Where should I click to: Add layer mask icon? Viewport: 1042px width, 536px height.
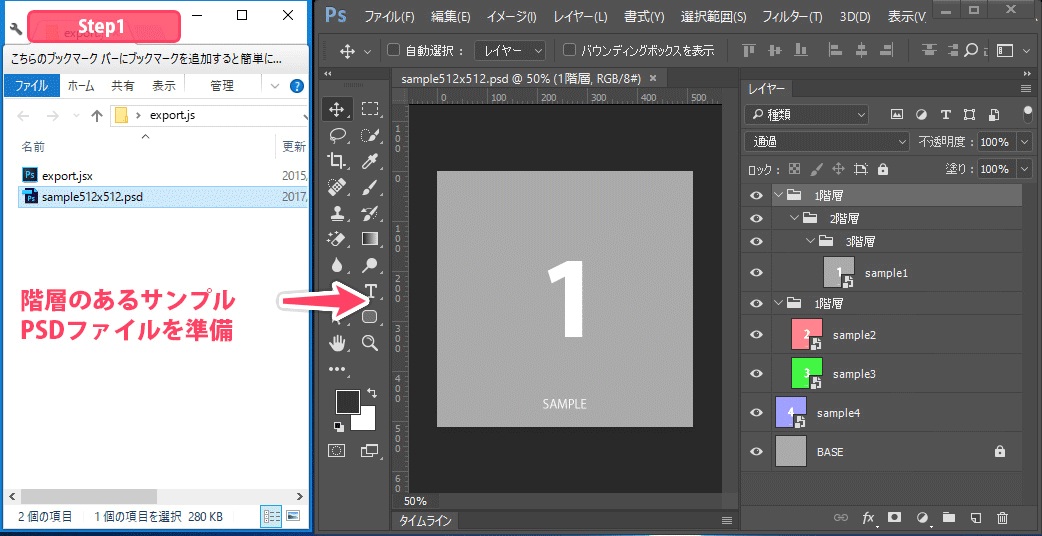tap(894, 517)
